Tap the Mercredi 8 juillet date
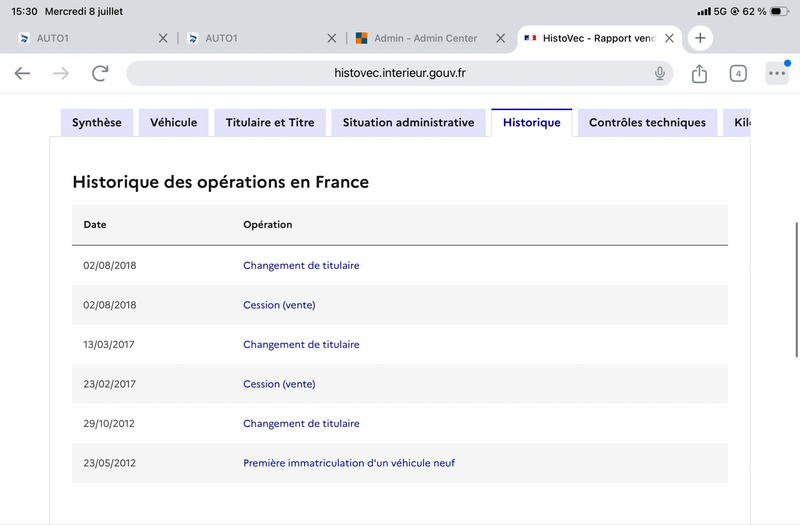Screen dimensions: 800x525 [x=84, y=11]
